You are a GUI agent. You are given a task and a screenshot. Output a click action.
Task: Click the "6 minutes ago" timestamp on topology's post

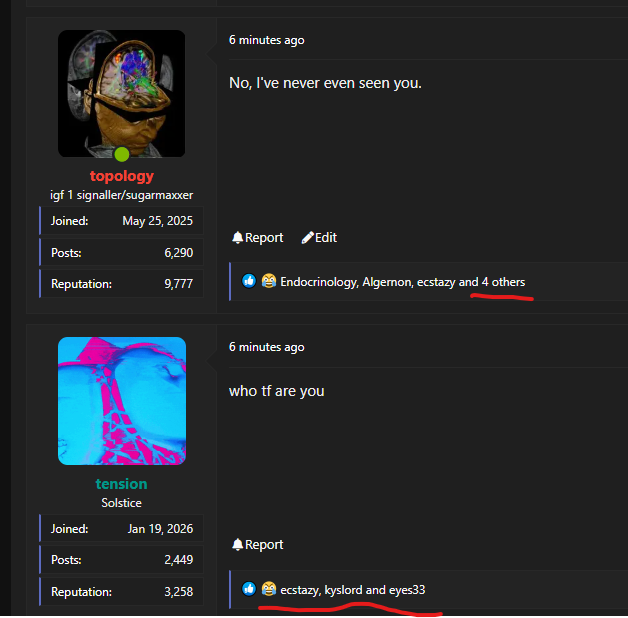click(267, 40)
